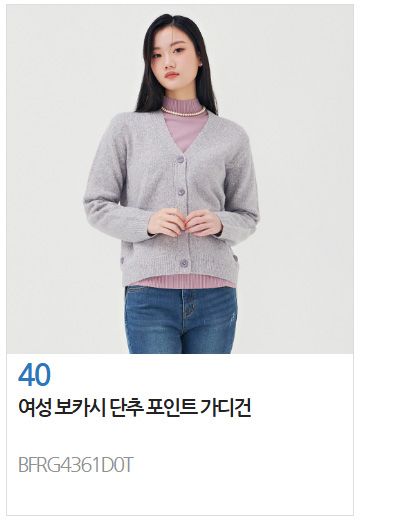Click the product title 여성 보카시 단추 포인트 가디건
This screenshot has height=527, width=400.
click(135, 407)
